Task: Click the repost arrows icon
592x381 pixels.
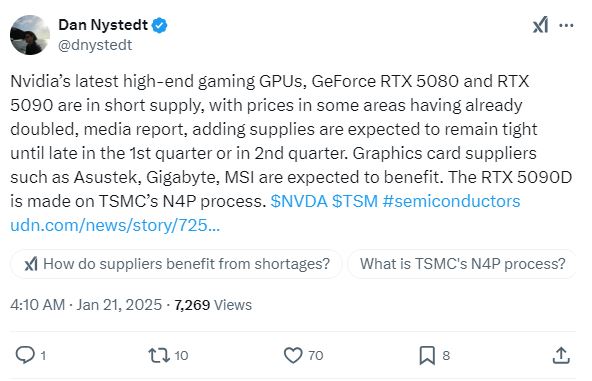Action: point(159,355)
